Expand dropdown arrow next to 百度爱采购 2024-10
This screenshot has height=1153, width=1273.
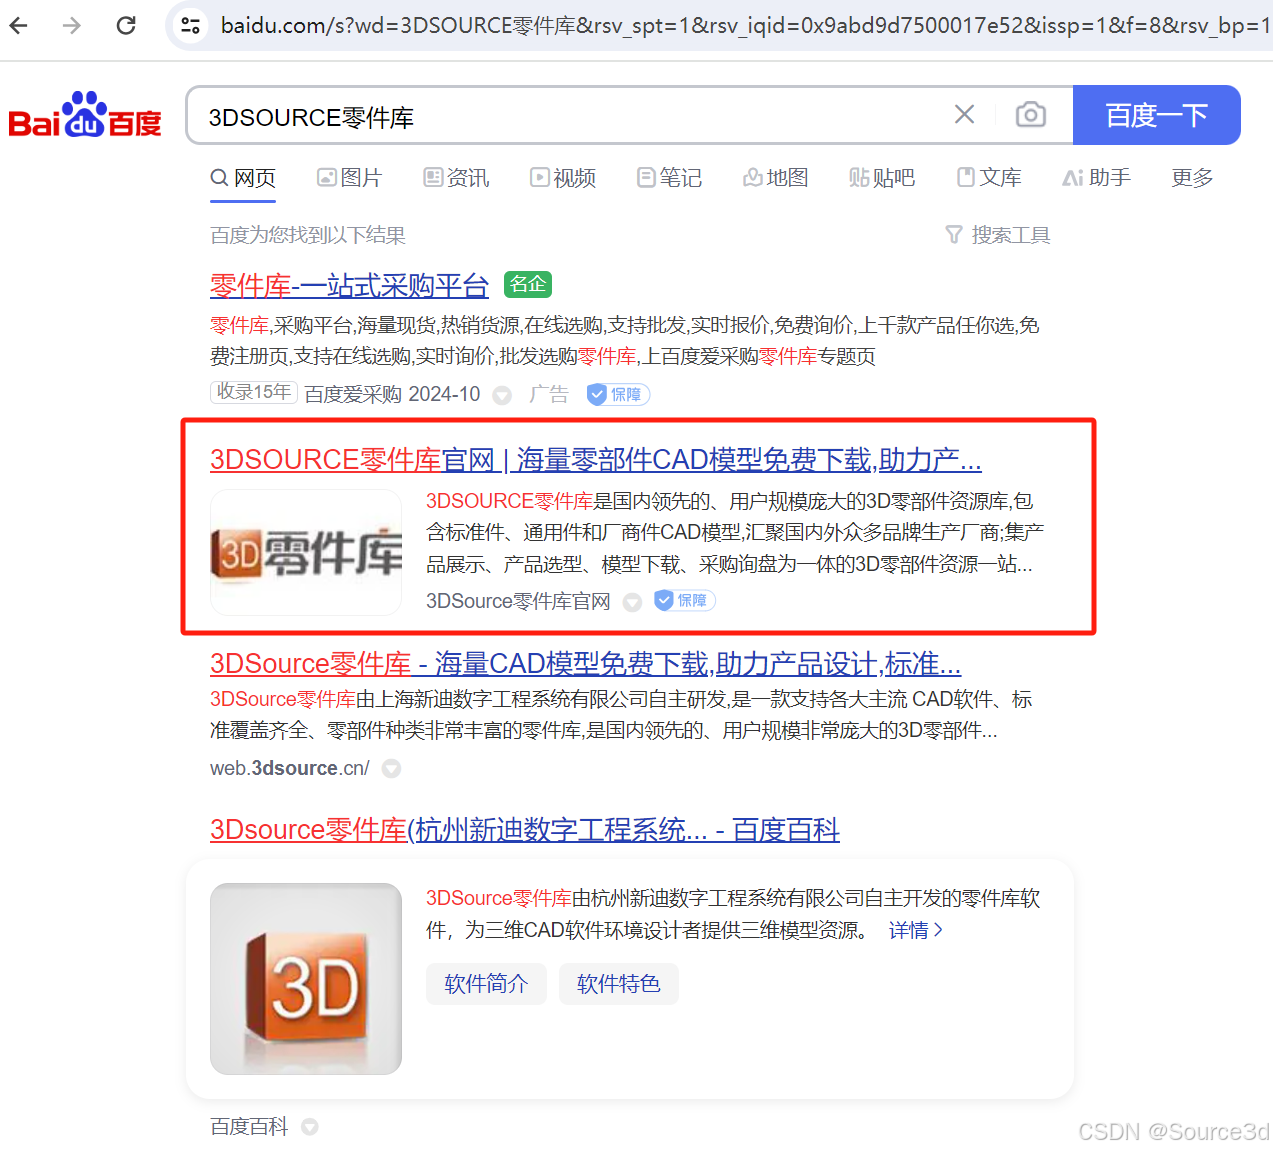click(x=503, y=395)
